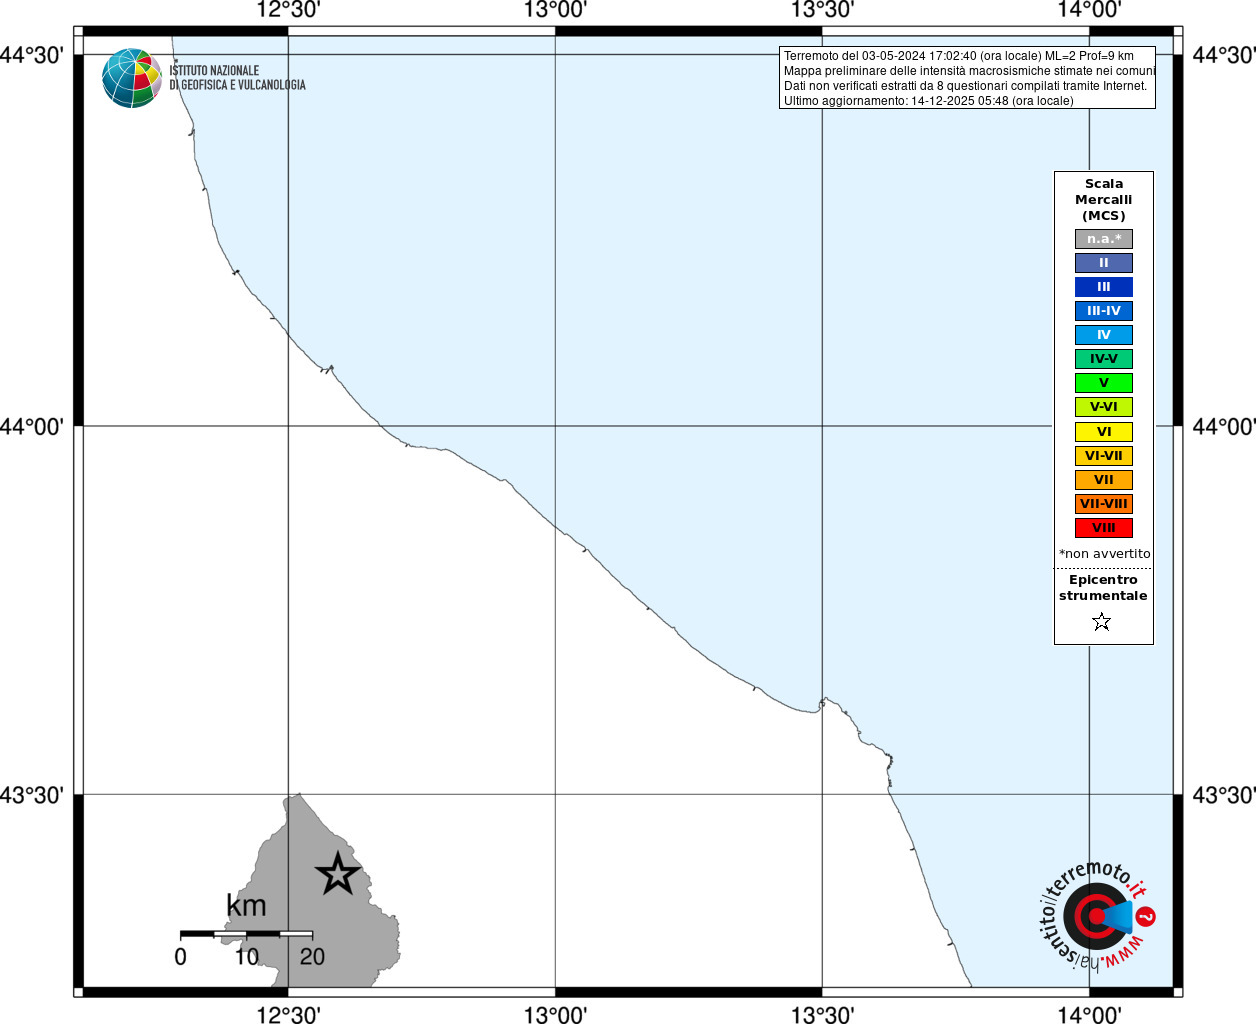This screenshot has width=1256, height=1024.
Task: Select the orange VII legend swatch
Action: point(1104,480)
